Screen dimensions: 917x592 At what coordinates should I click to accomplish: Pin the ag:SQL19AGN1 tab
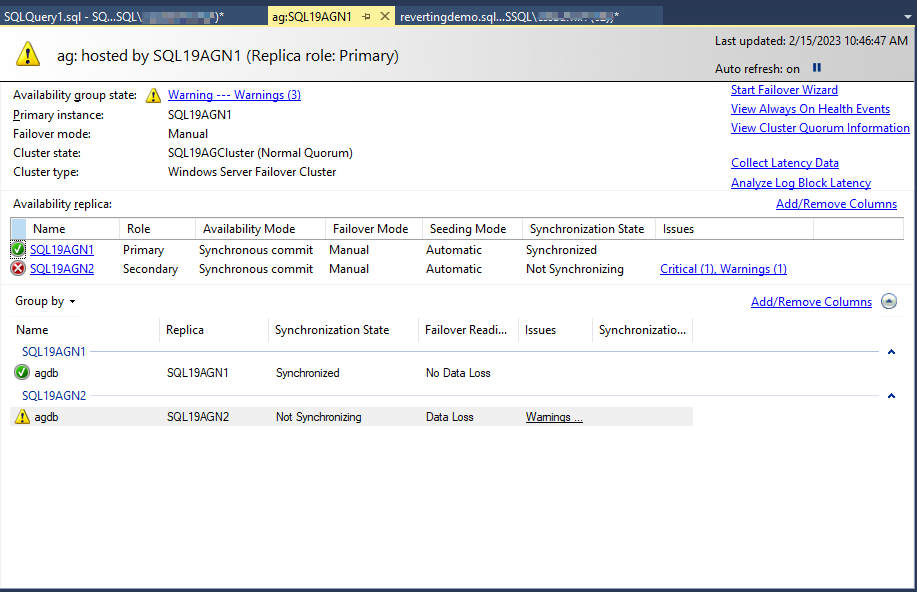(x=367, y=17)
